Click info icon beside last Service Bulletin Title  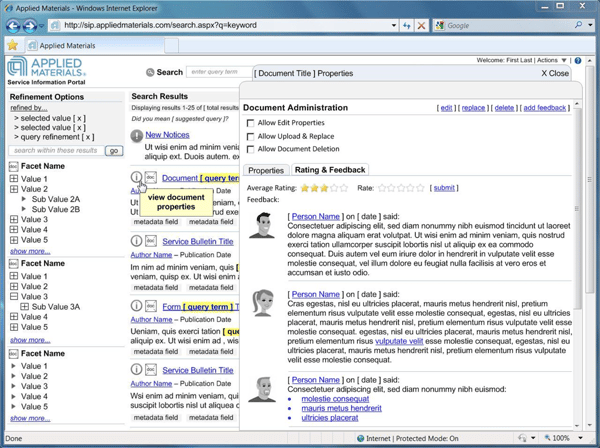[136, 369]
